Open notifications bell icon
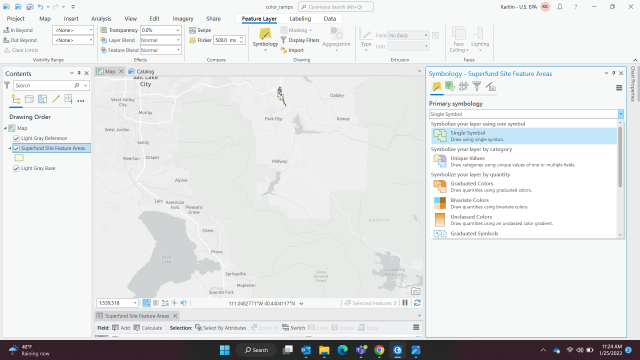 560,7
